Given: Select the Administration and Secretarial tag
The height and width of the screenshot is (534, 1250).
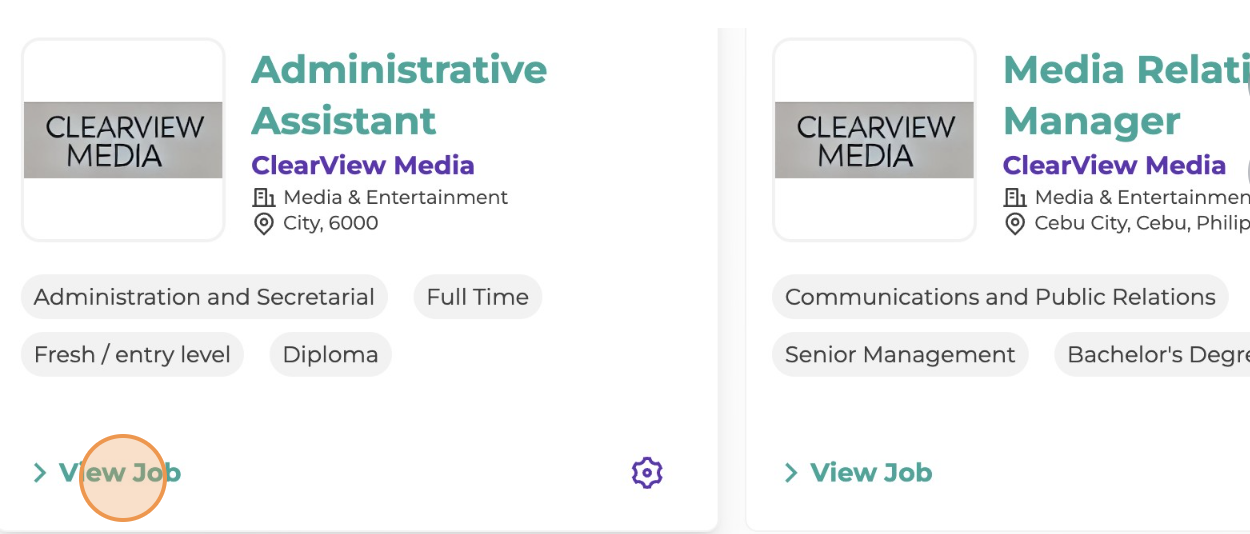Looking at the screenshot, I should click(x=204, y=297).
